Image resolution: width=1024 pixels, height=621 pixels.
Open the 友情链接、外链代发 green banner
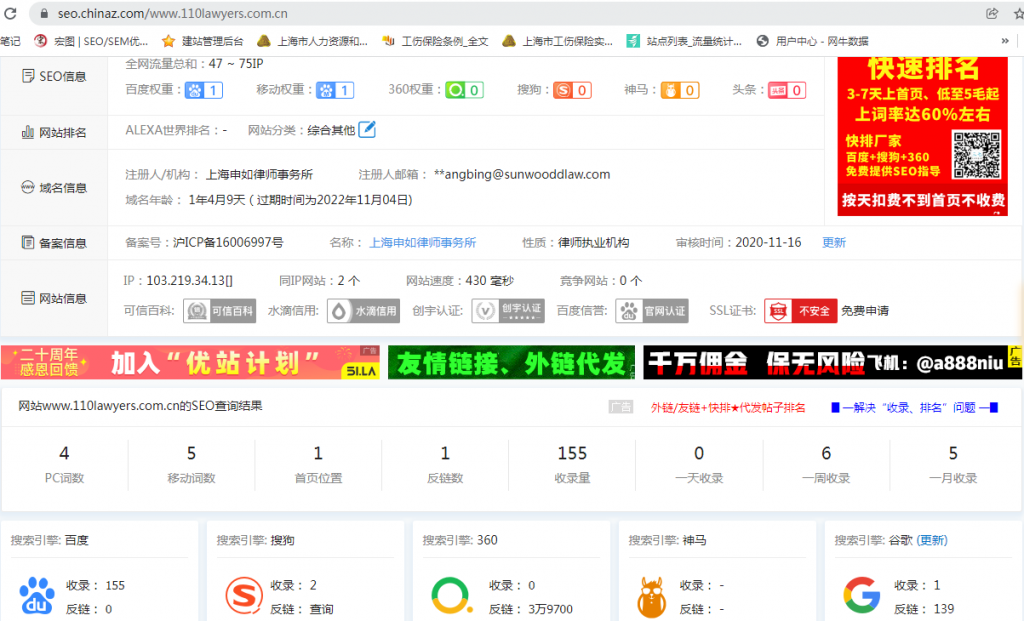(x=511, y=362)
